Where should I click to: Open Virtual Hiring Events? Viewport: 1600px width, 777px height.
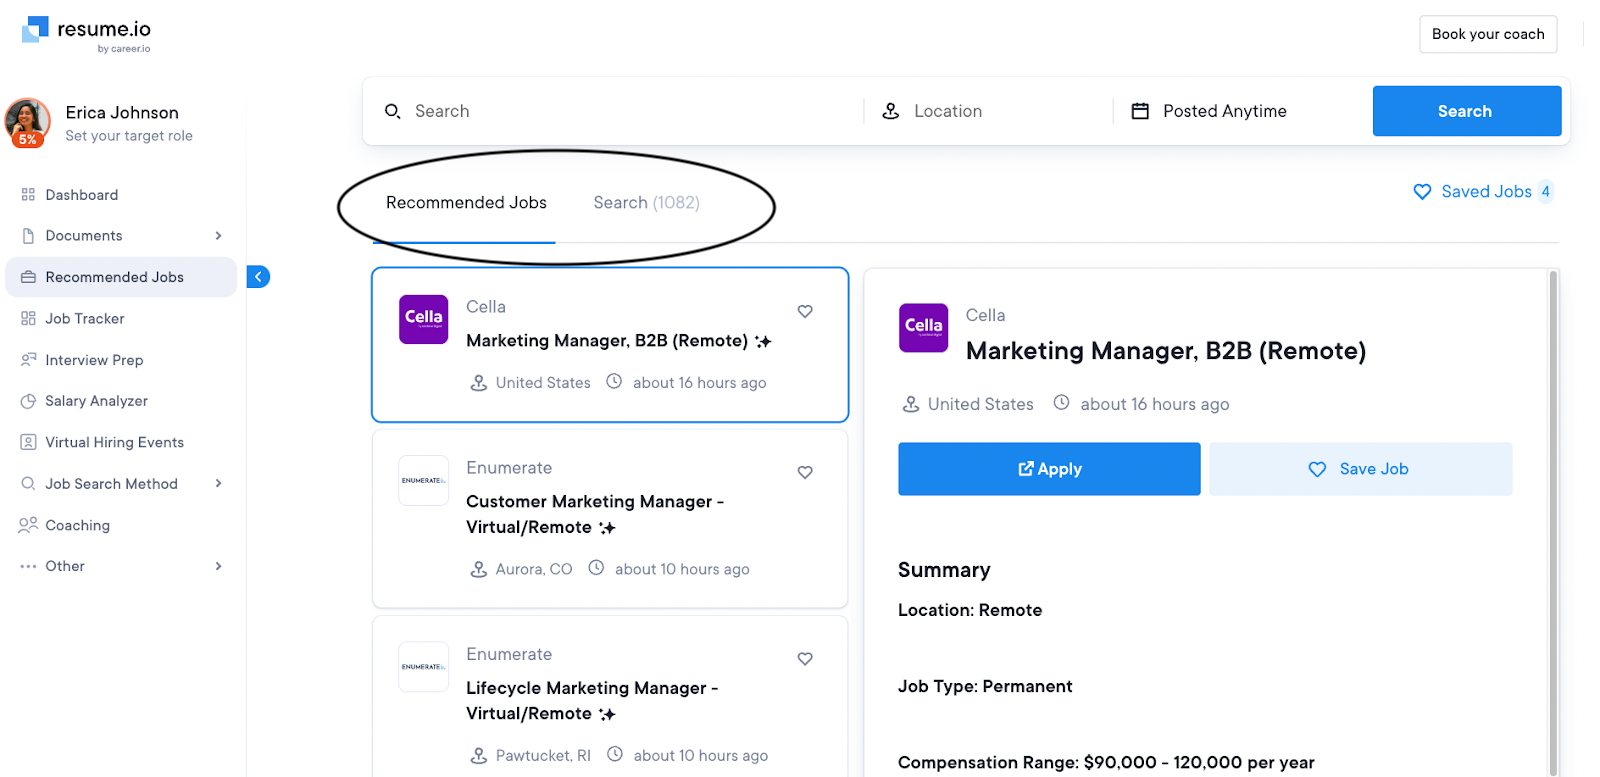tap(114, 442)
